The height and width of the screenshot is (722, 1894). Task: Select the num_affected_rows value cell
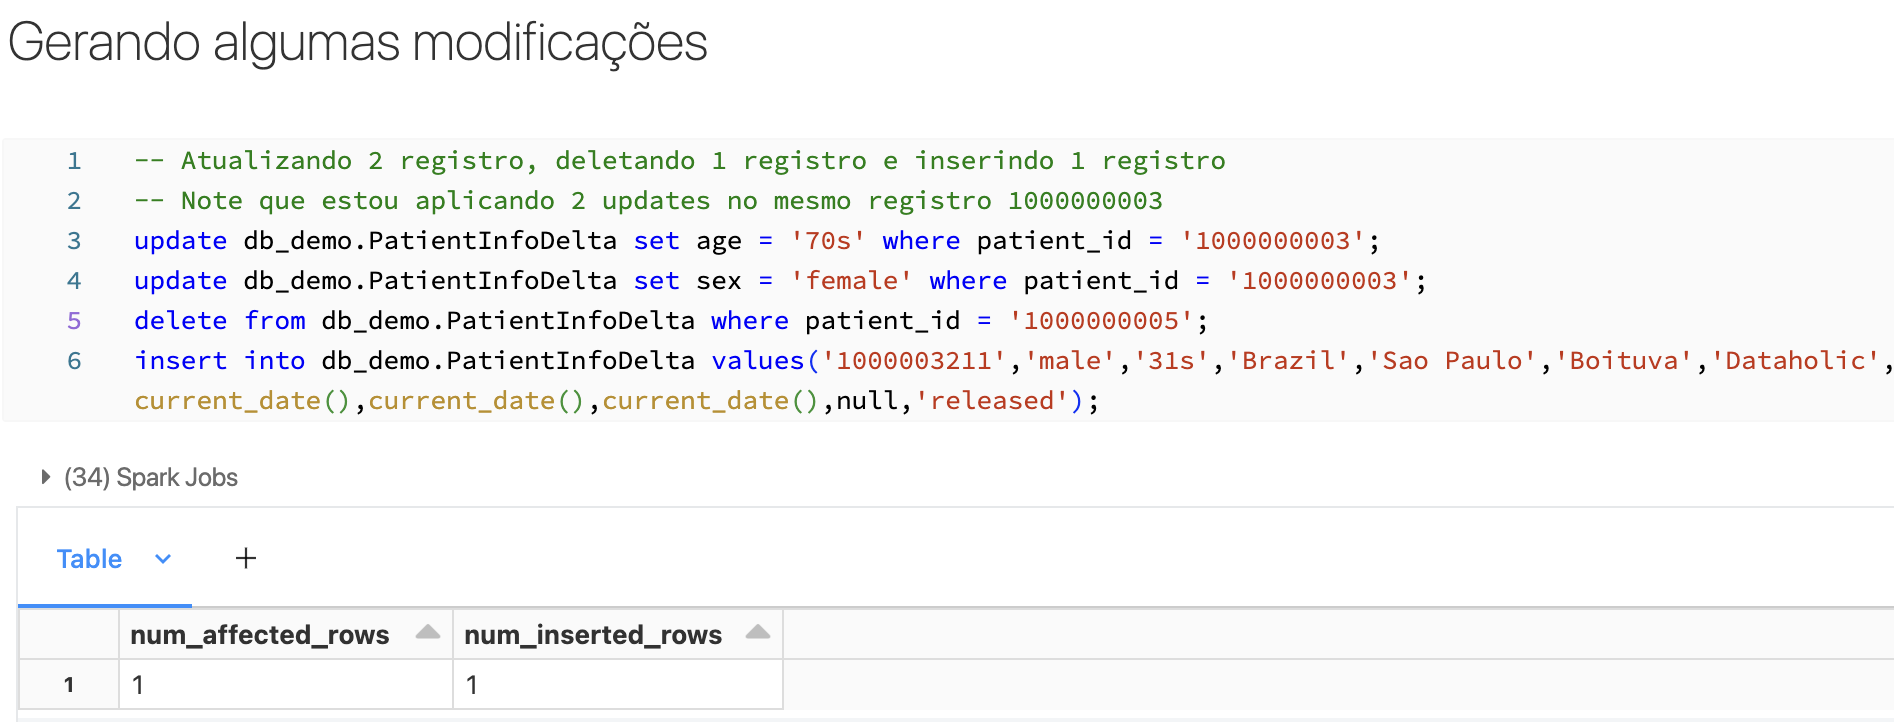286,685
